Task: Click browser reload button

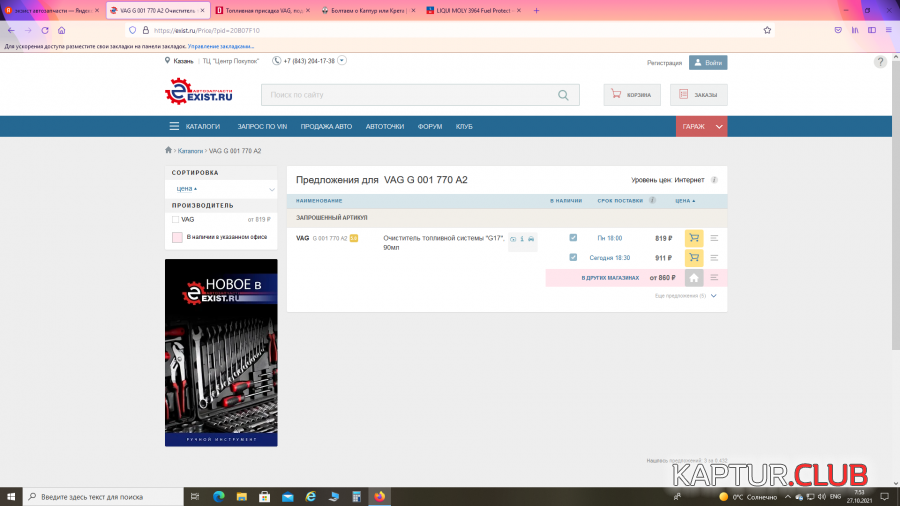Action: [45, 30]
